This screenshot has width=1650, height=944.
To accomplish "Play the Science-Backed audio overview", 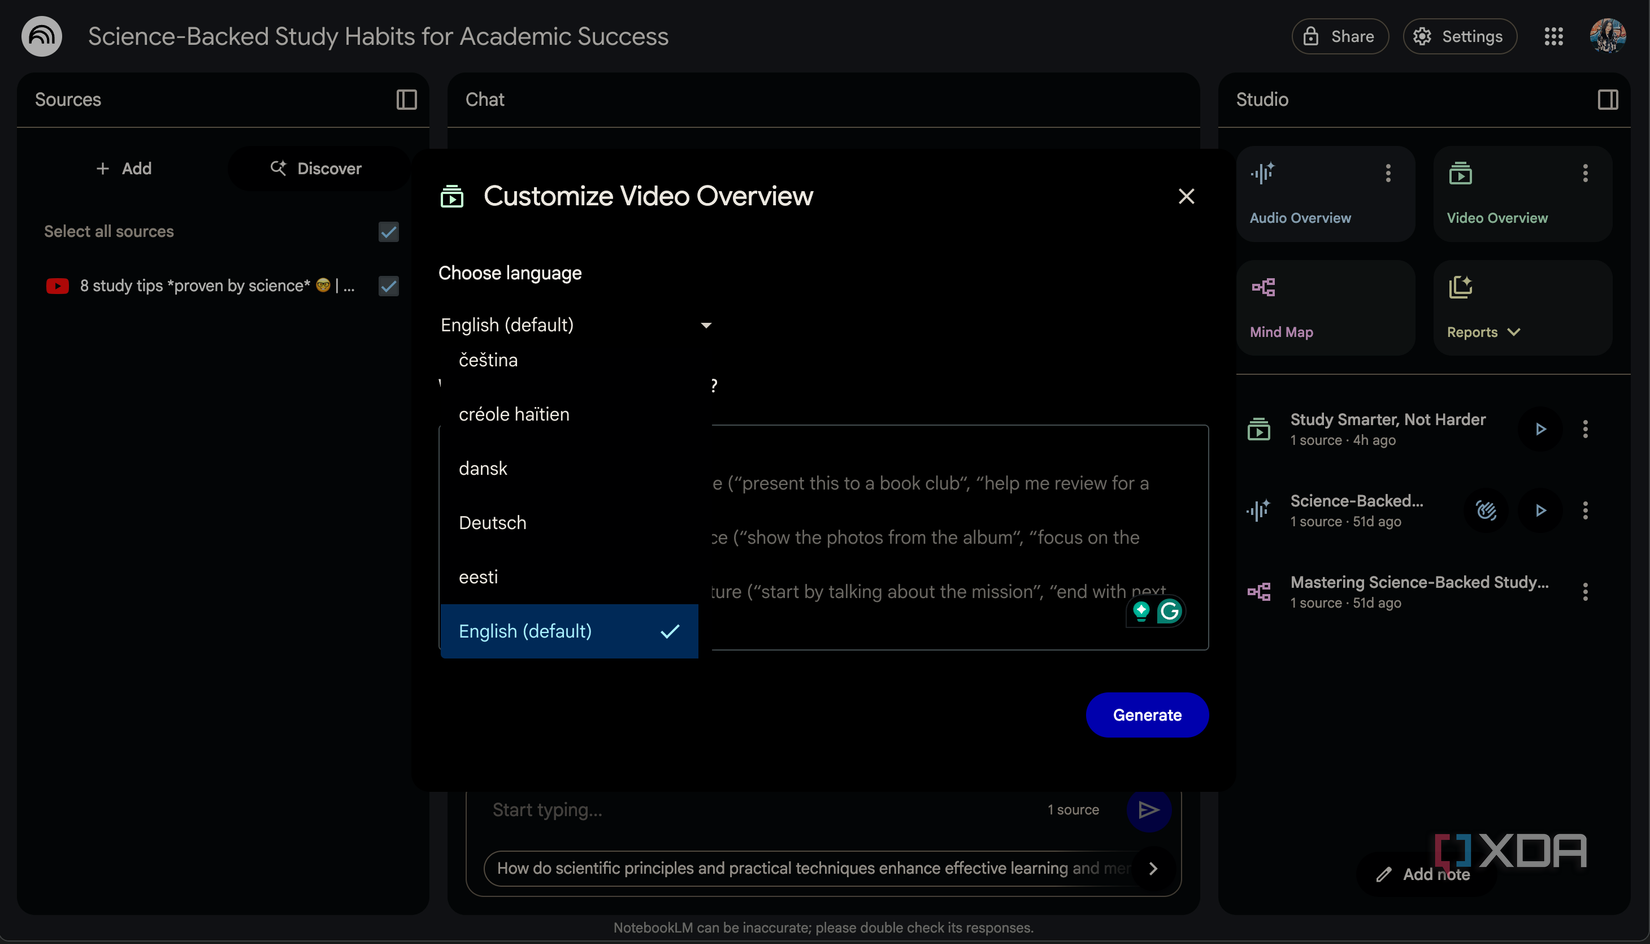I will pyautogui.click(x=1540, y=511).
